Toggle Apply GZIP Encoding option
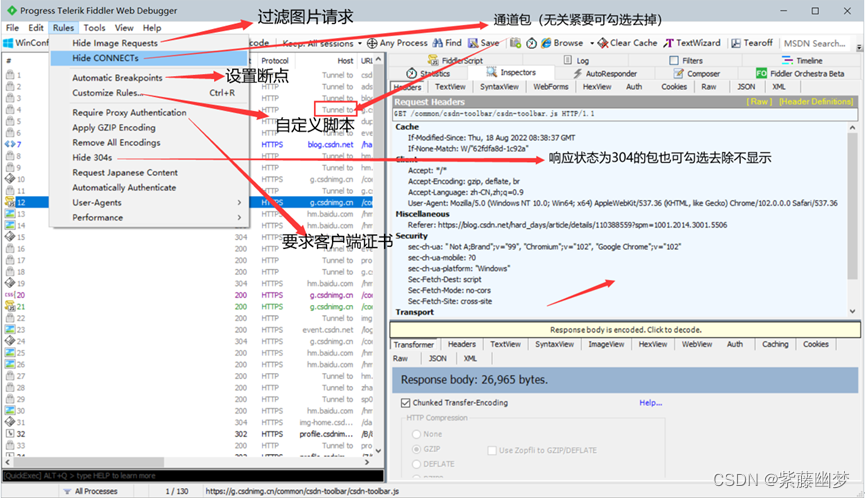The image size is (865, 498). pyautogui.click(x=149, y=127)
